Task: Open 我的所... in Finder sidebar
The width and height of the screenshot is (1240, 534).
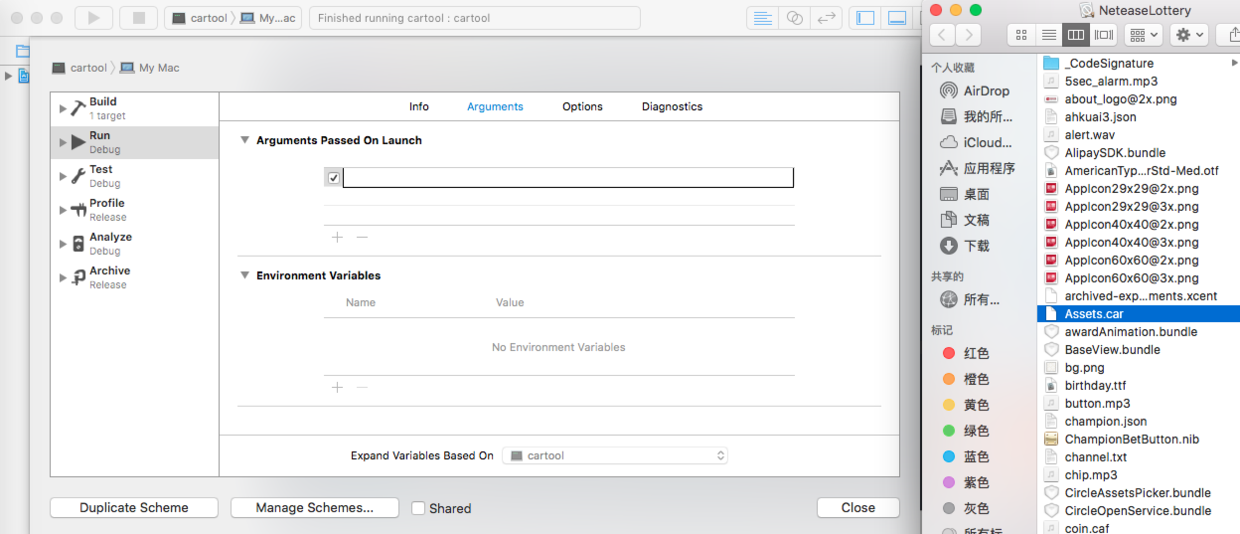Action: 976,117
